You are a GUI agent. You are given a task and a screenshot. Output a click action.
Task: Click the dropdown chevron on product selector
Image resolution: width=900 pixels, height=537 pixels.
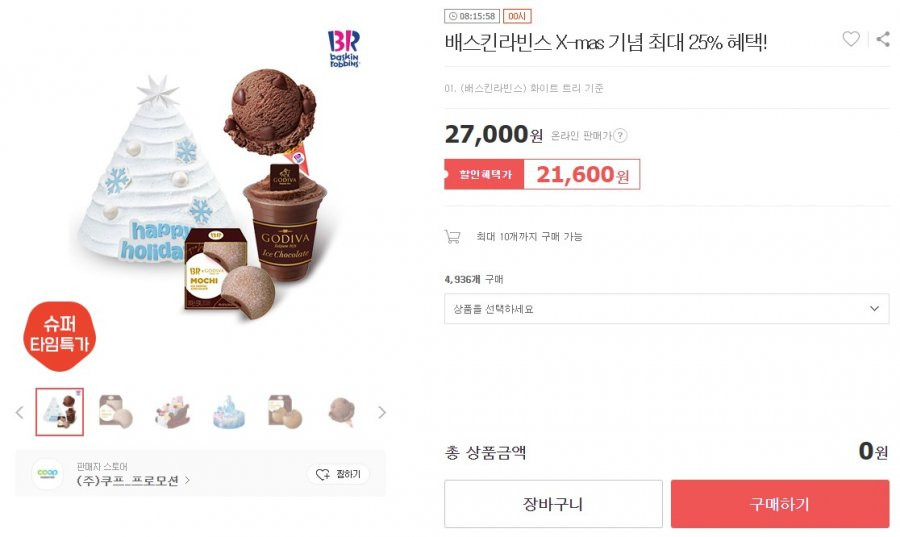click(874, 309)
